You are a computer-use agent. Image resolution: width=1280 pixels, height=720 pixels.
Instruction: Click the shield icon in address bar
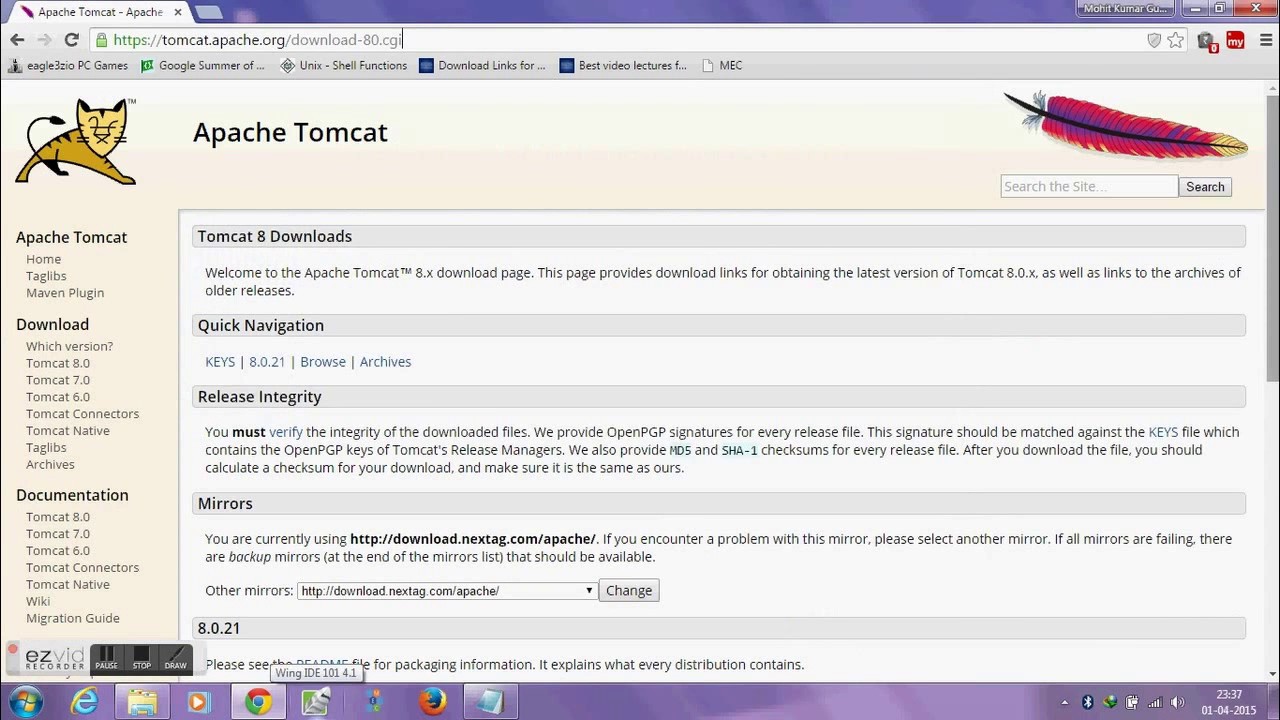(1154, 40)
